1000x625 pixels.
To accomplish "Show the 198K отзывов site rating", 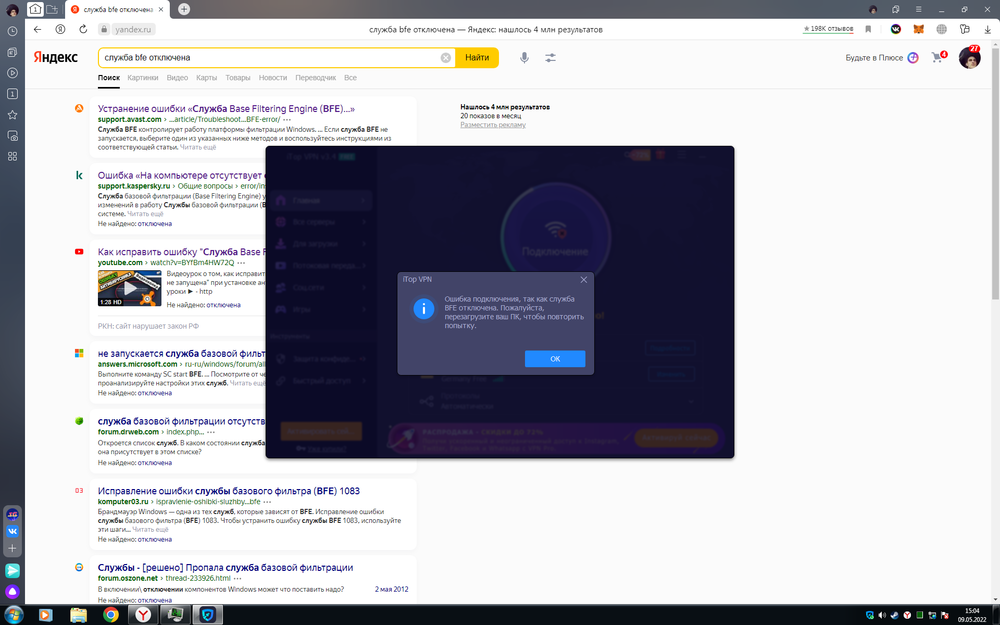I will (828, 29).
